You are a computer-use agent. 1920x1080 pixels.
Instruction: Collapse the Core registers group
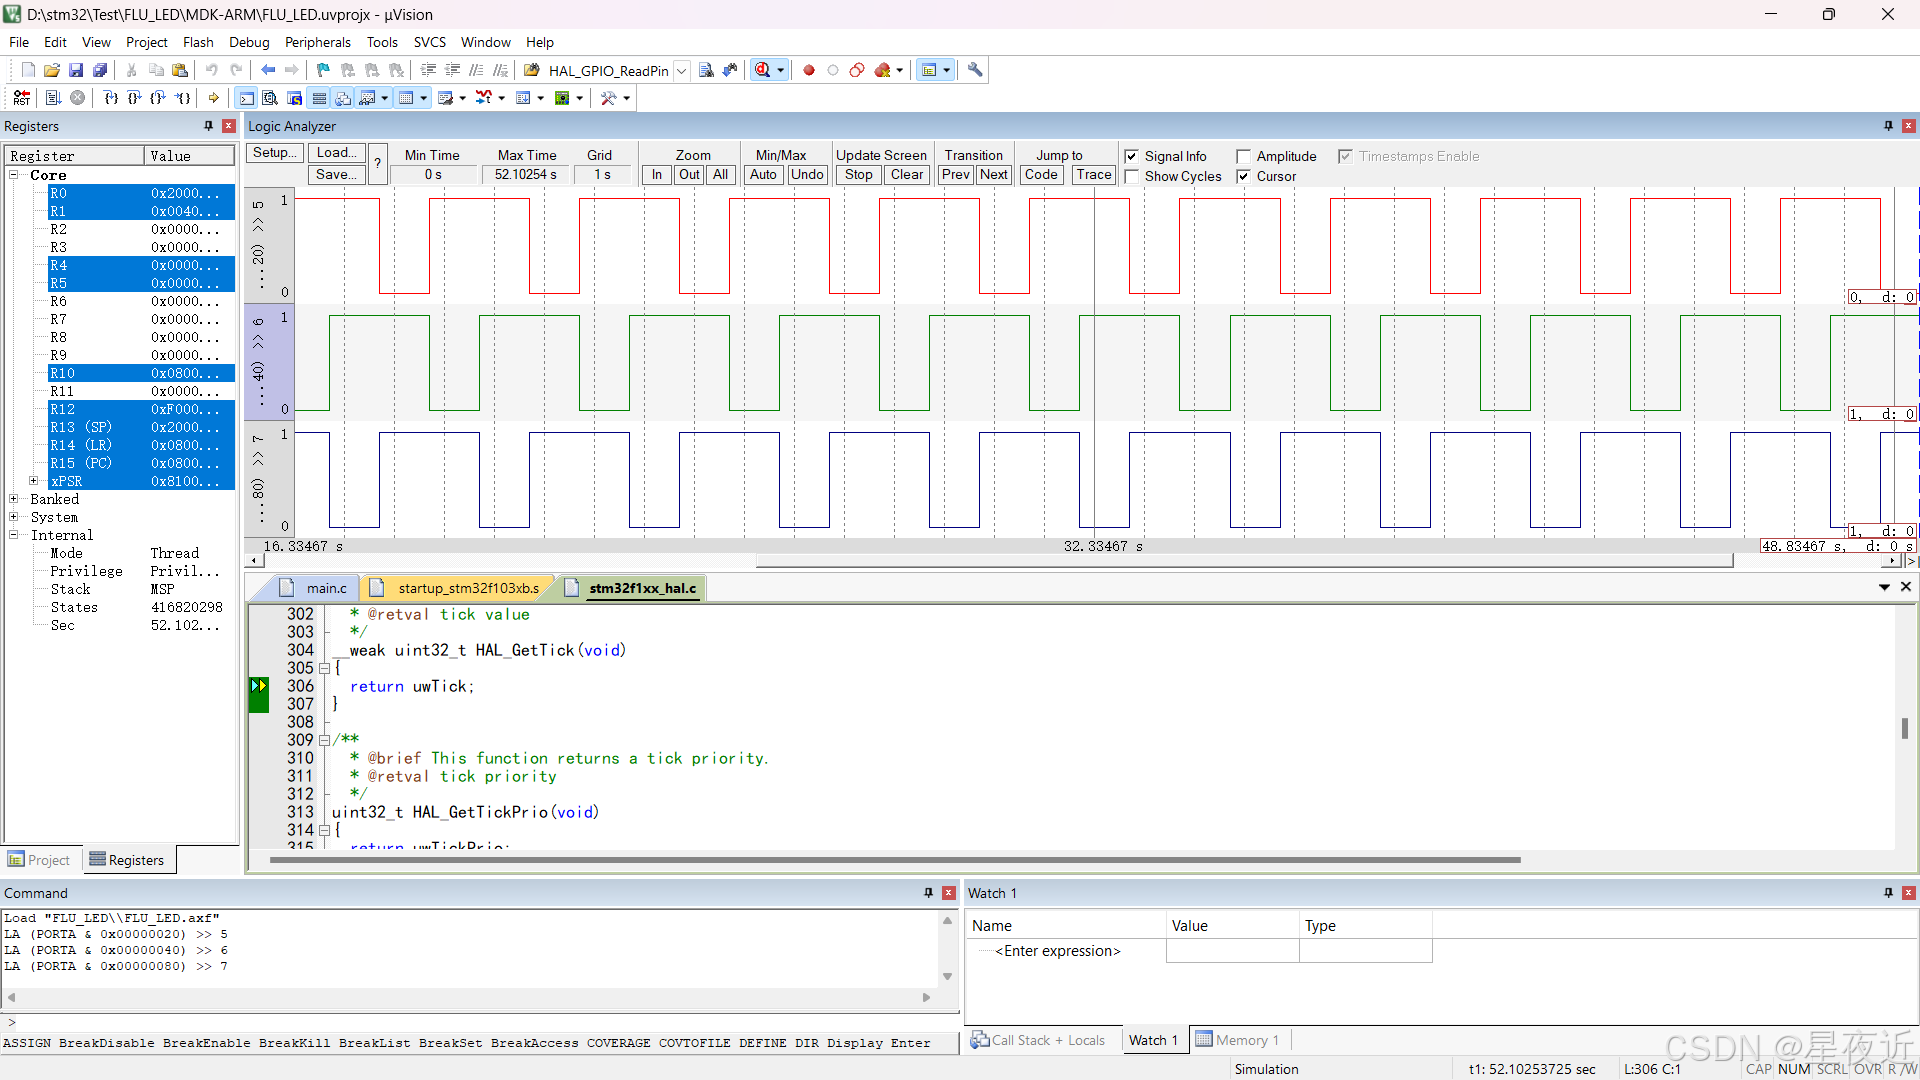click(14, 175)
